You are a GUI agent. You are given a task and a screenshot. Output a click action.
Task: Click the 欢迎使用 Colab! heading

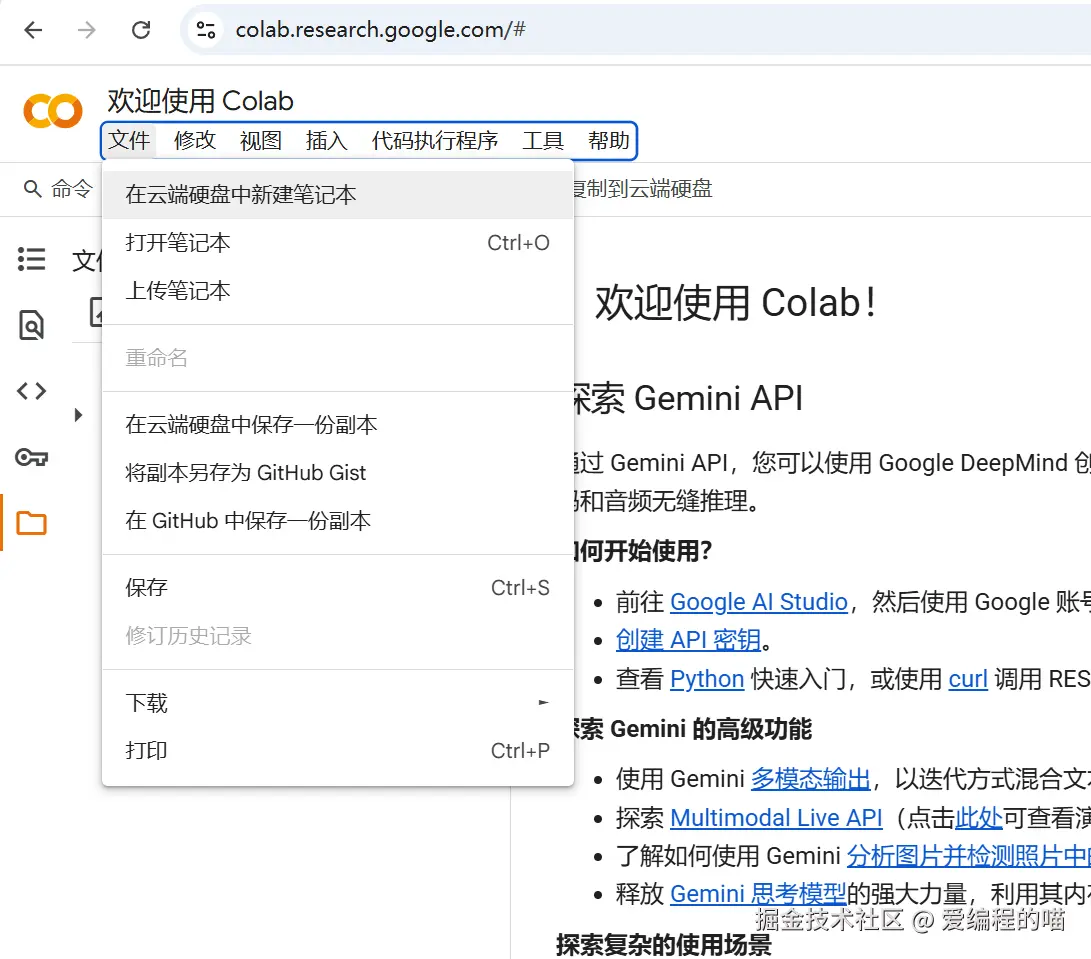coord(735,303)
